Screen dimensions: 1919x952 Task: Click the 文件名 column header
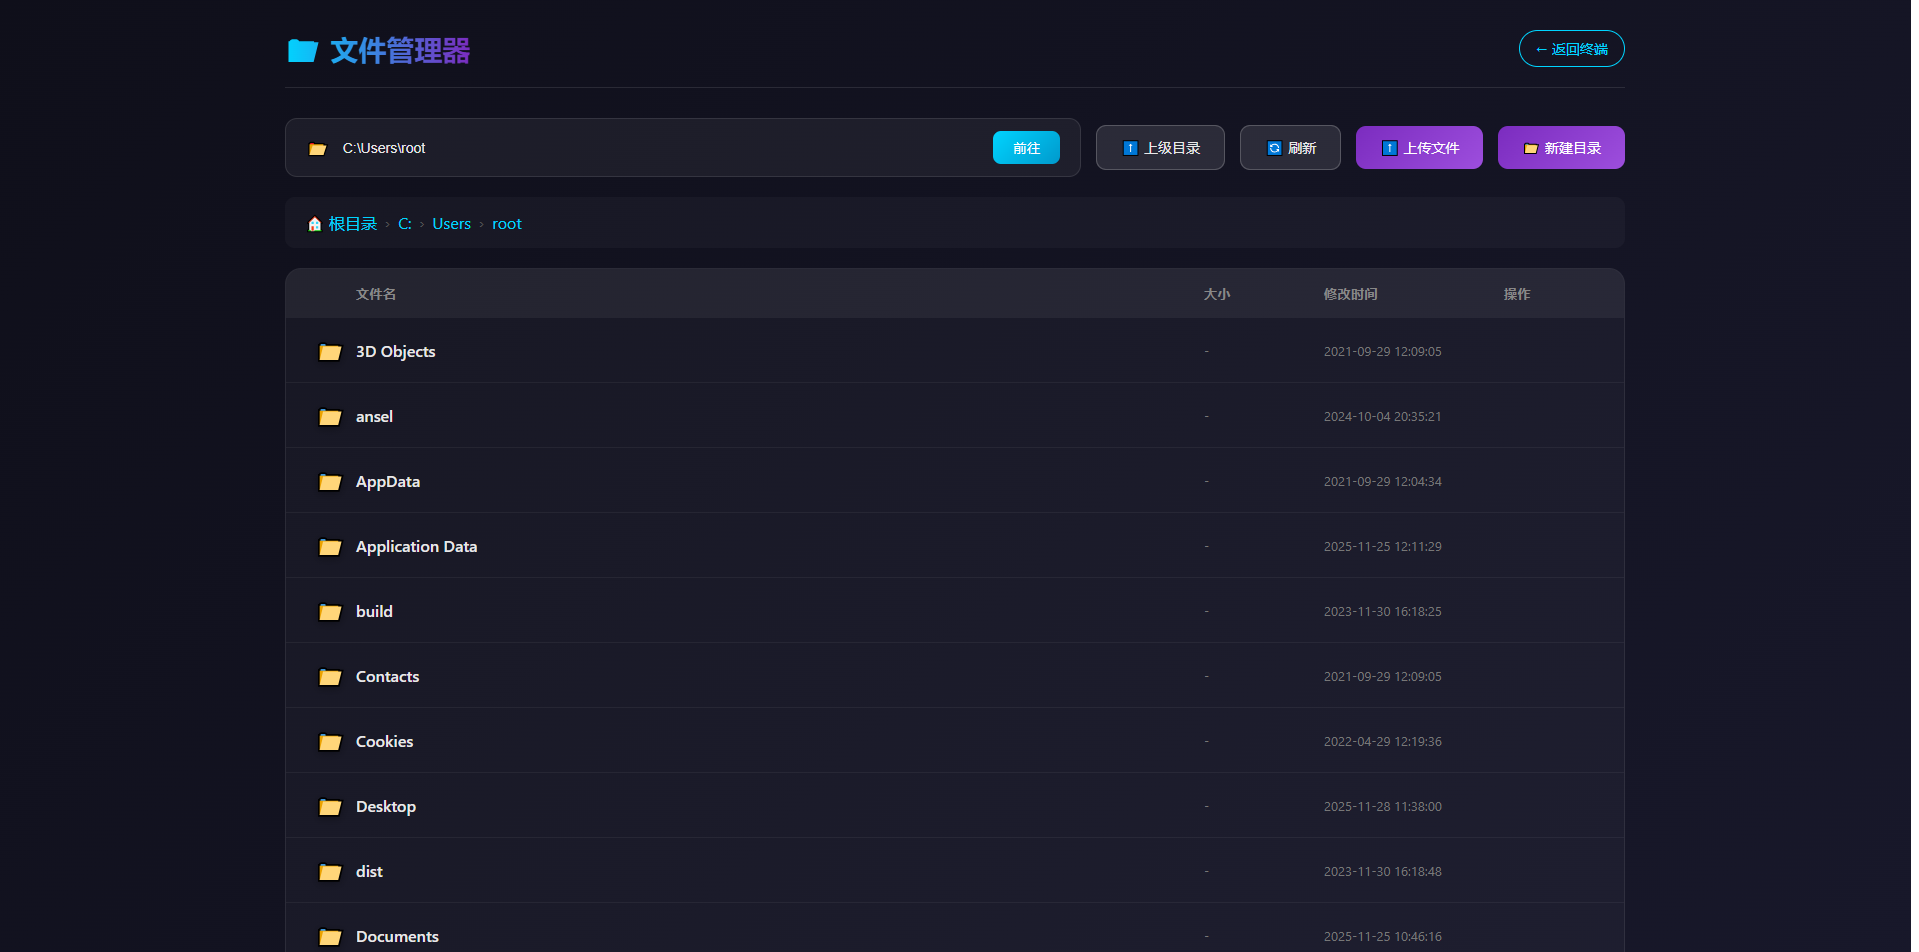pyautogui.click(x=376, y=294)
